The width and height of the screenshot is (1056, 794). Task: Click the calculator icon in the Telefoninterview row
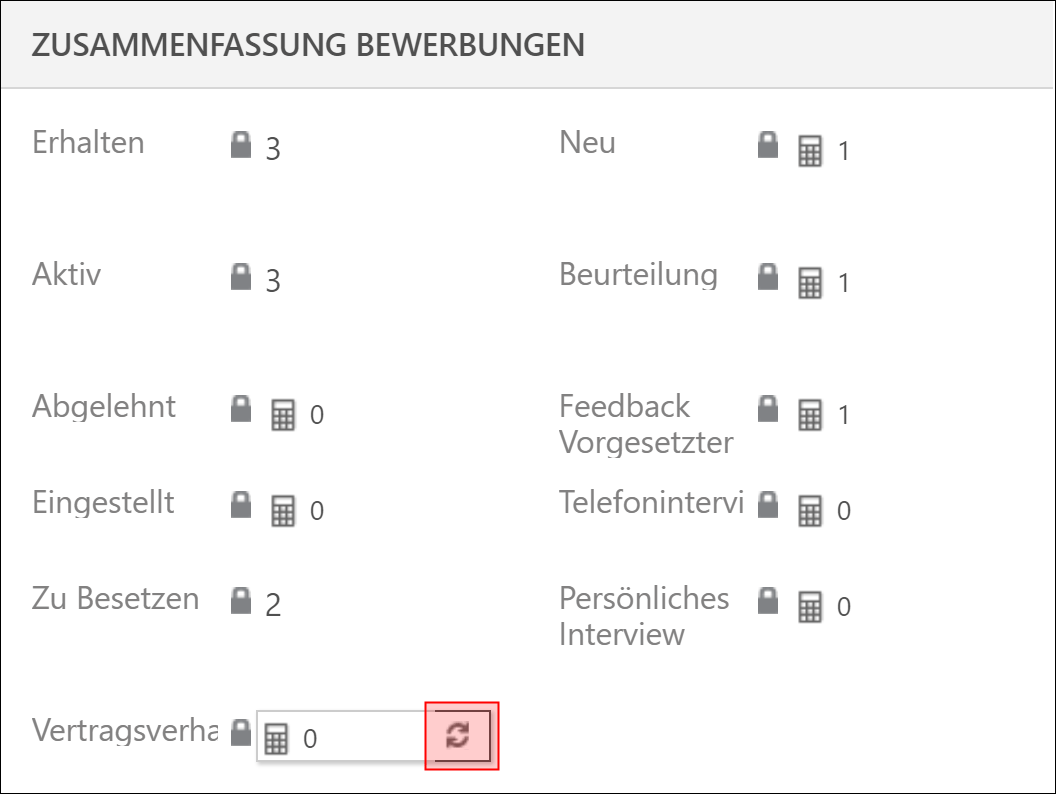click(x=810, y=510)
